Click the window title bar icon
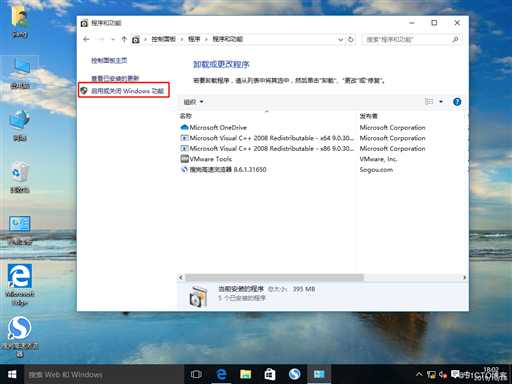 point(84,23)
